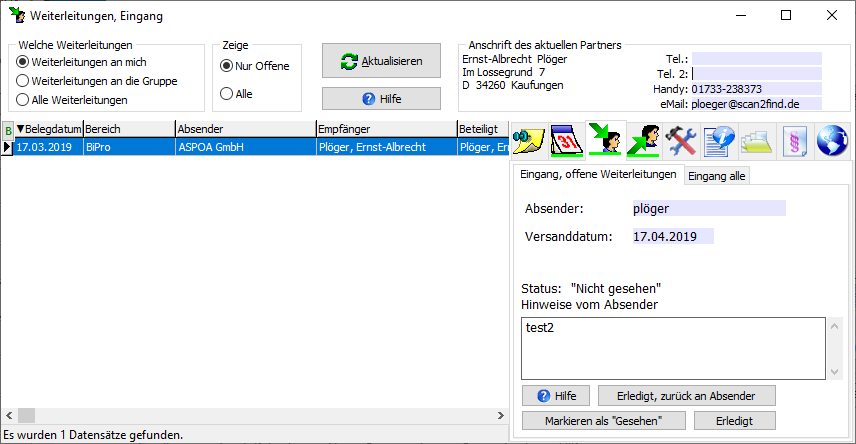
Task: Click 'Markieren als "Gesehen"' button
Action: (x=604, y=421)
